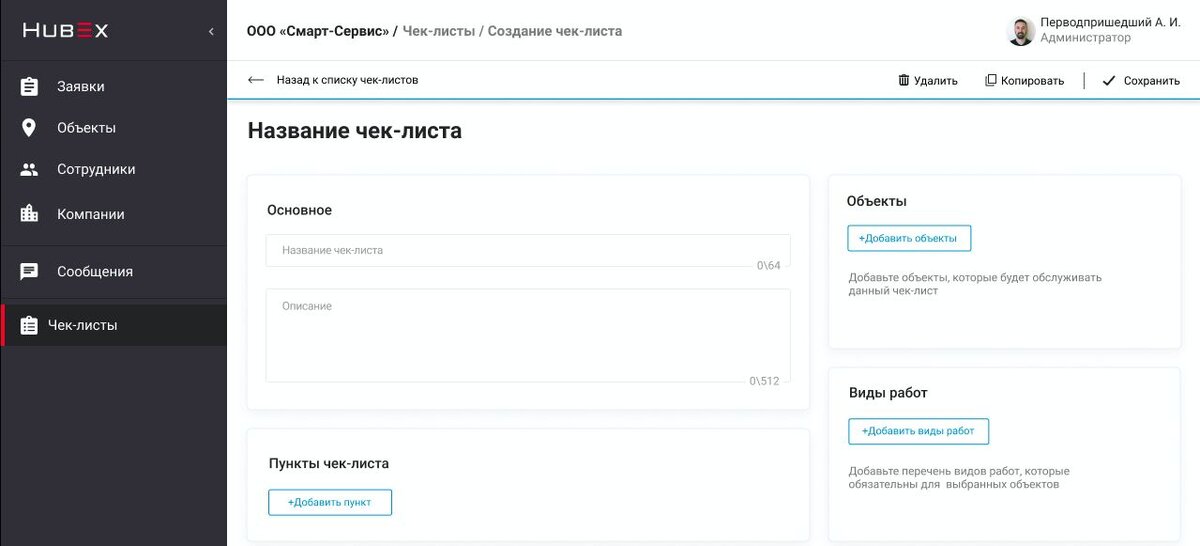Click the Сообщения chat bubble icon
Viewport: 1200px width, 546px height.
29,272
